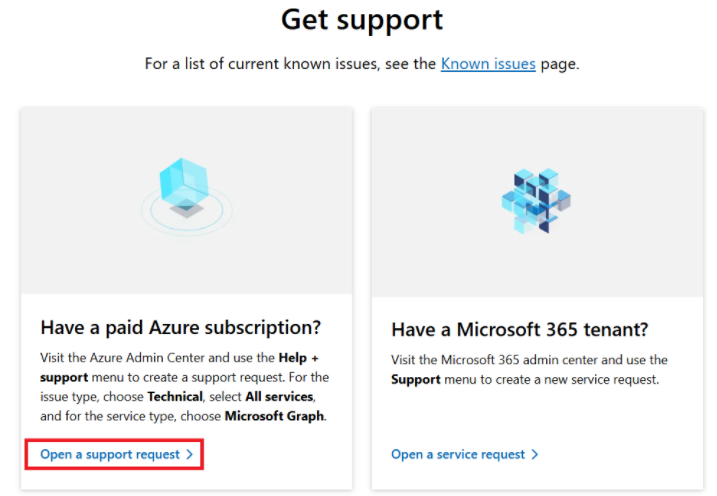The height and width of the screenshot is (496, 717).
Task: Click Have a paid Azure subscription heading
Action: point(181,327)
